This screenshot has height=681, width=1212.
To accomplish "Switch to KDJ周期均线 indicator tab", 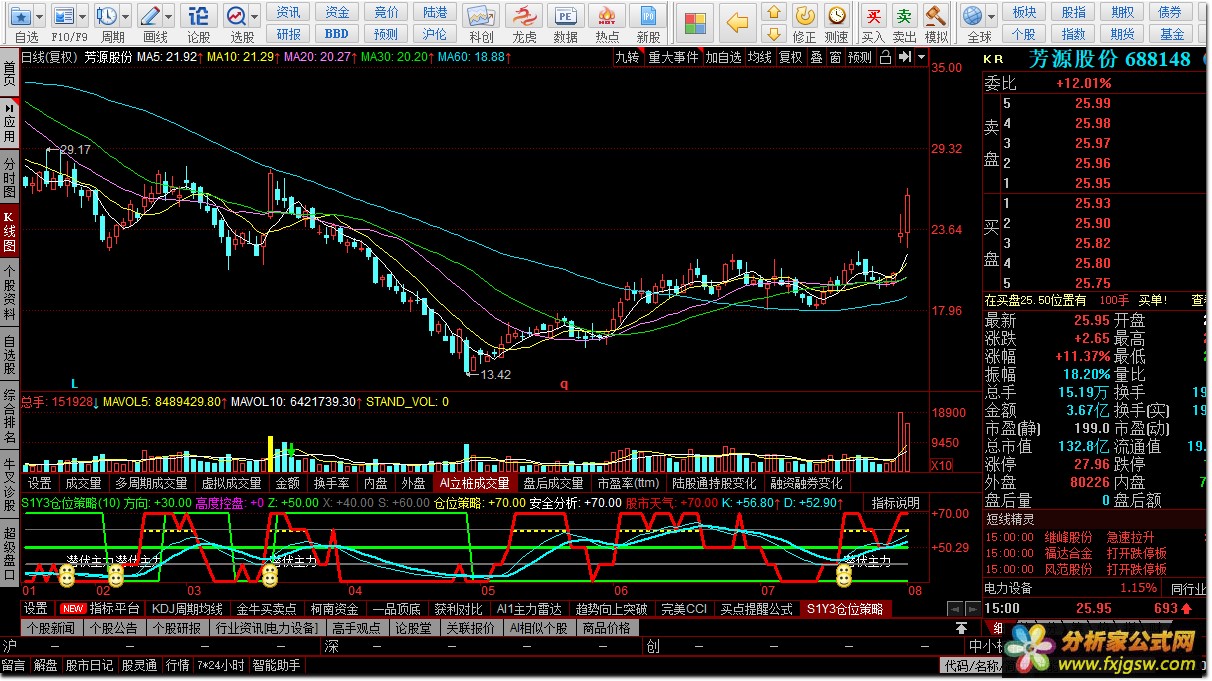I will [187, 608].
